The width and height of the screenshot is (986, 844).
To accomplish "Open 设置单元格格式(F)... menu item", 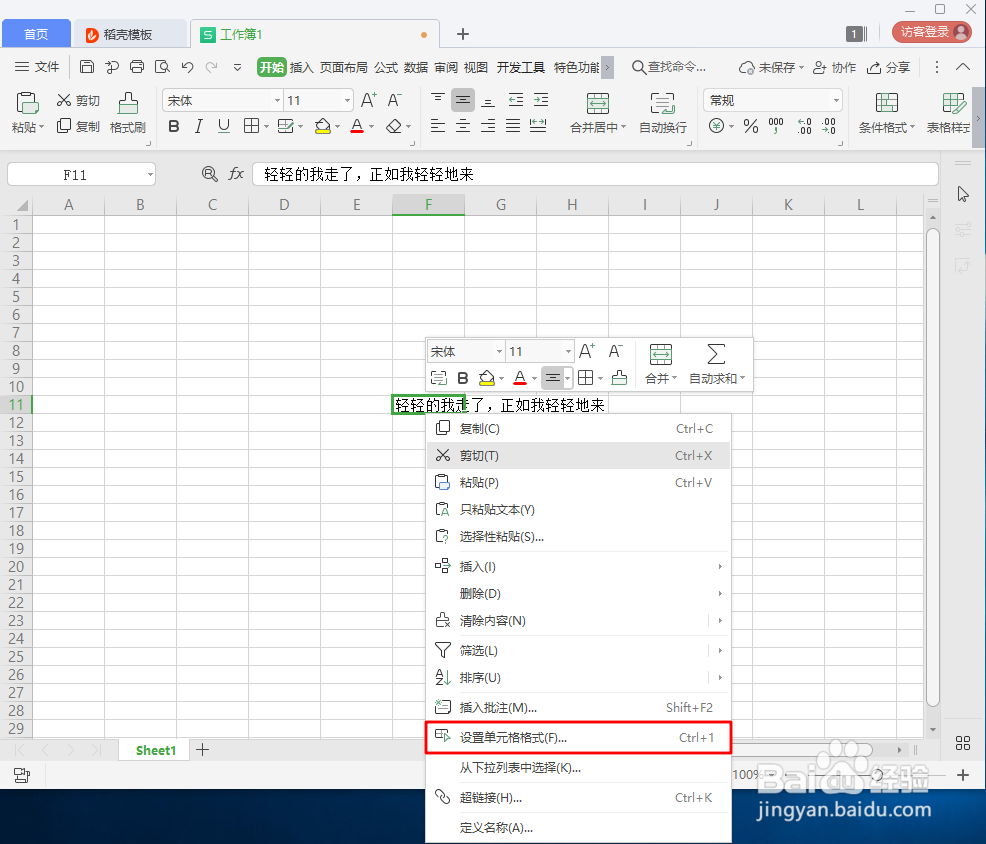I will tap(578, 738).
